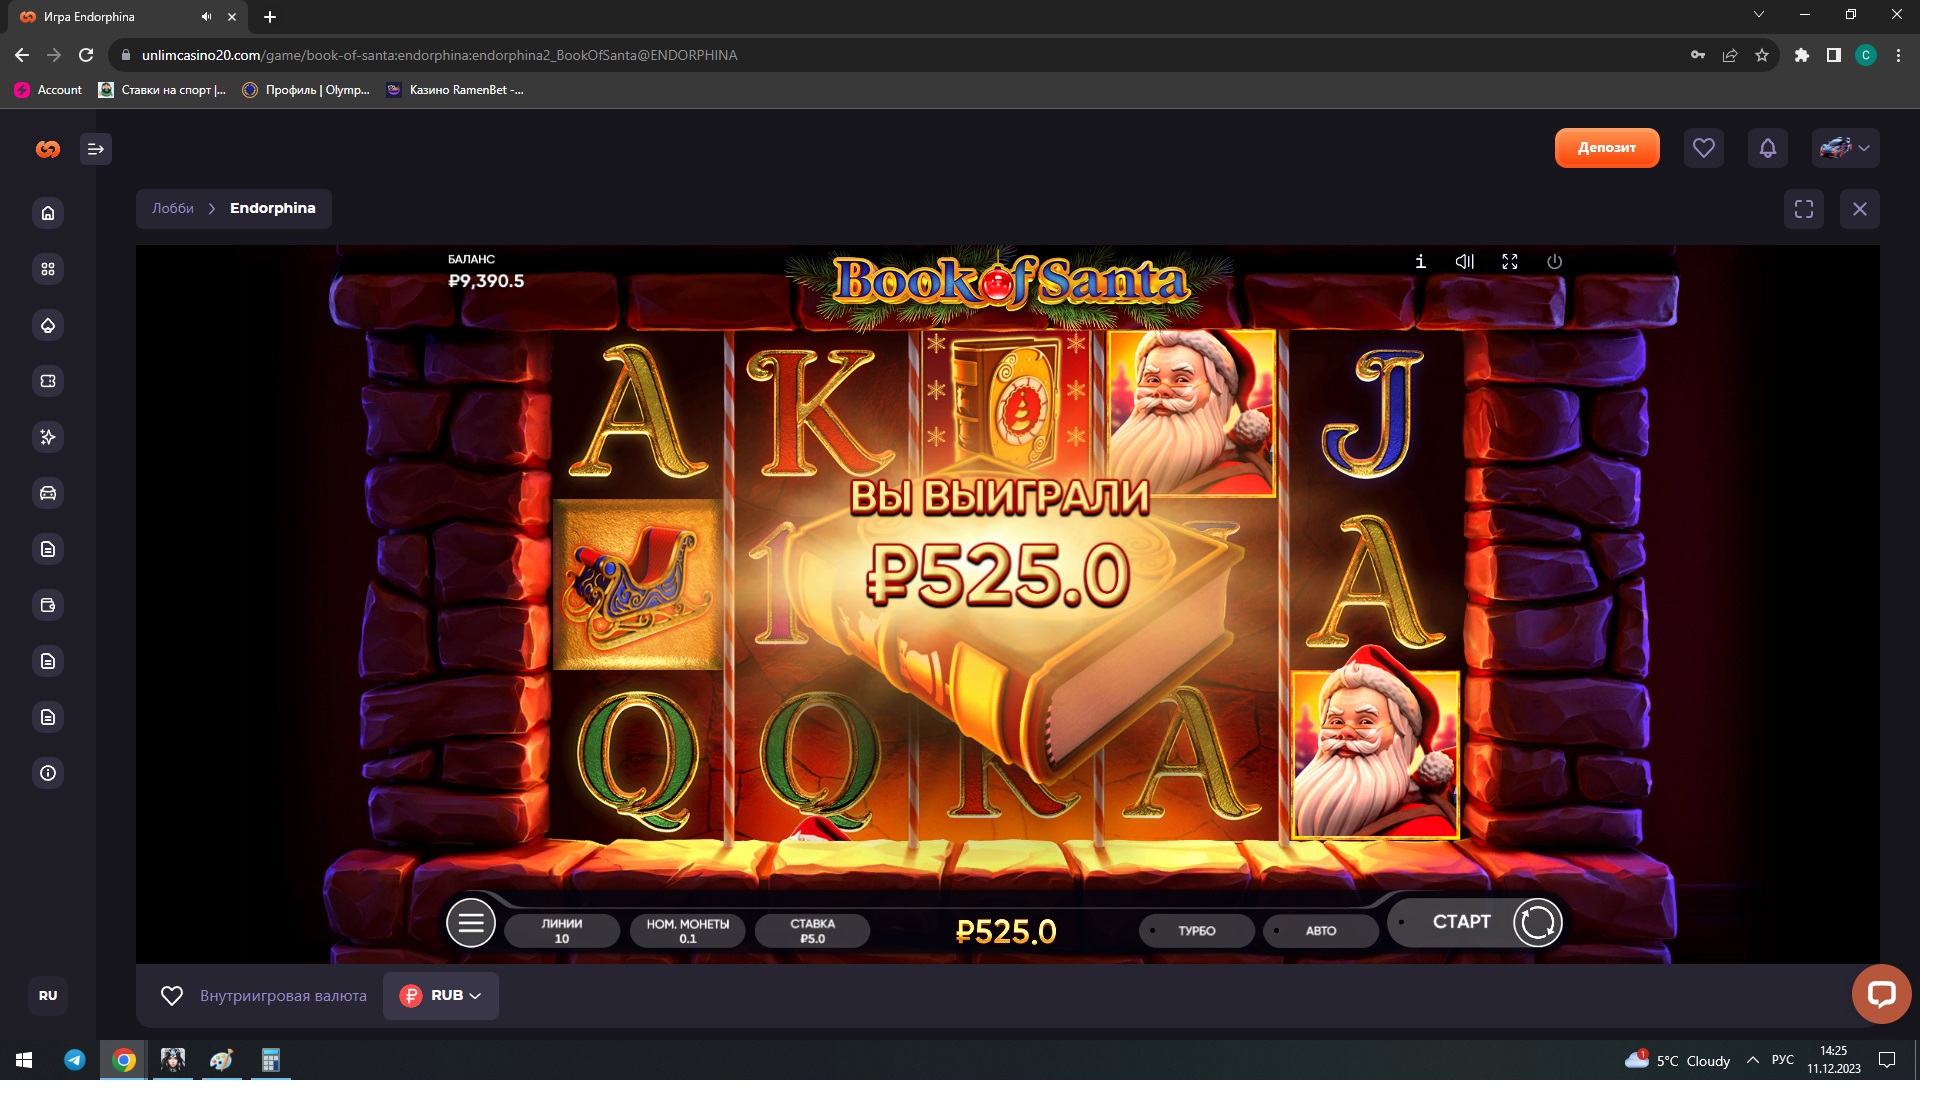This screenshot has height=1098, width=1940.
Task: Go to Лобби breadcrumb
Action: 172,208
